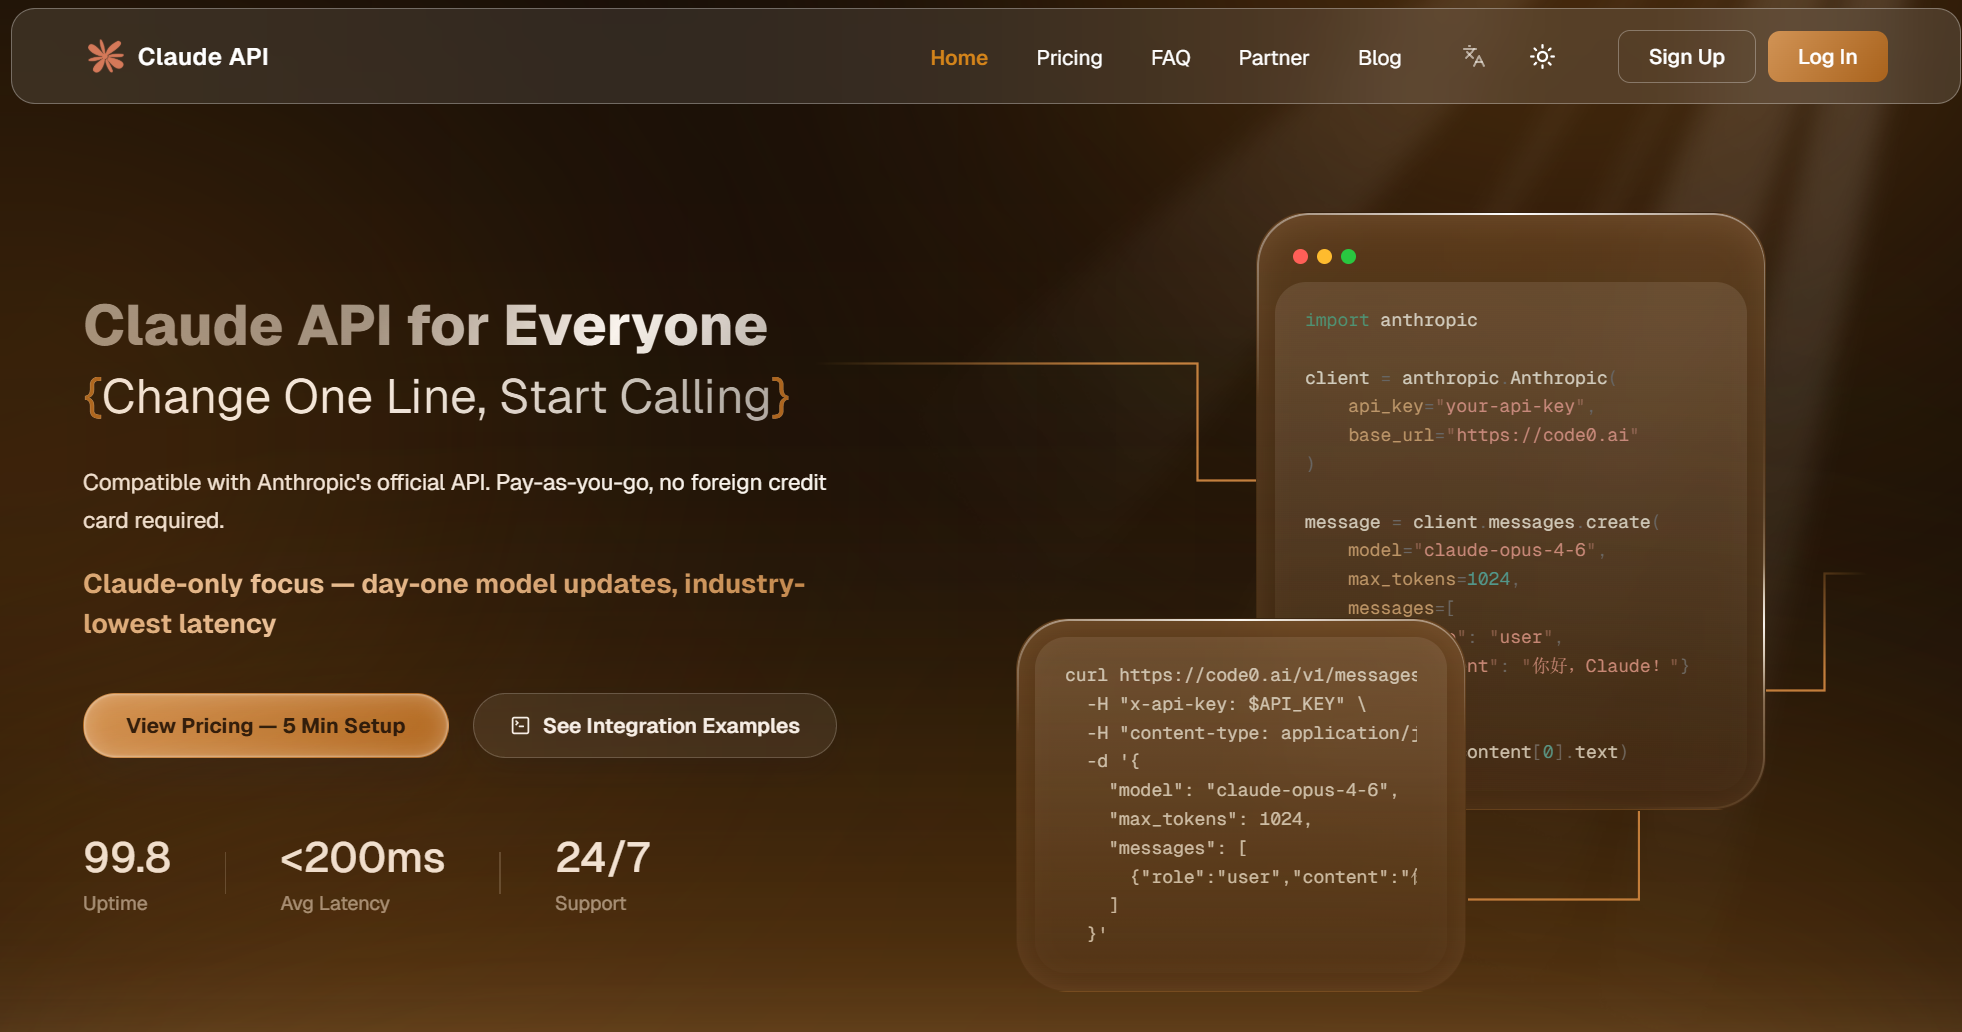This screenshot has width=1962, height=1032.
Task: Open the Pricing page in navigation
Action: (x=1069, y=58)
